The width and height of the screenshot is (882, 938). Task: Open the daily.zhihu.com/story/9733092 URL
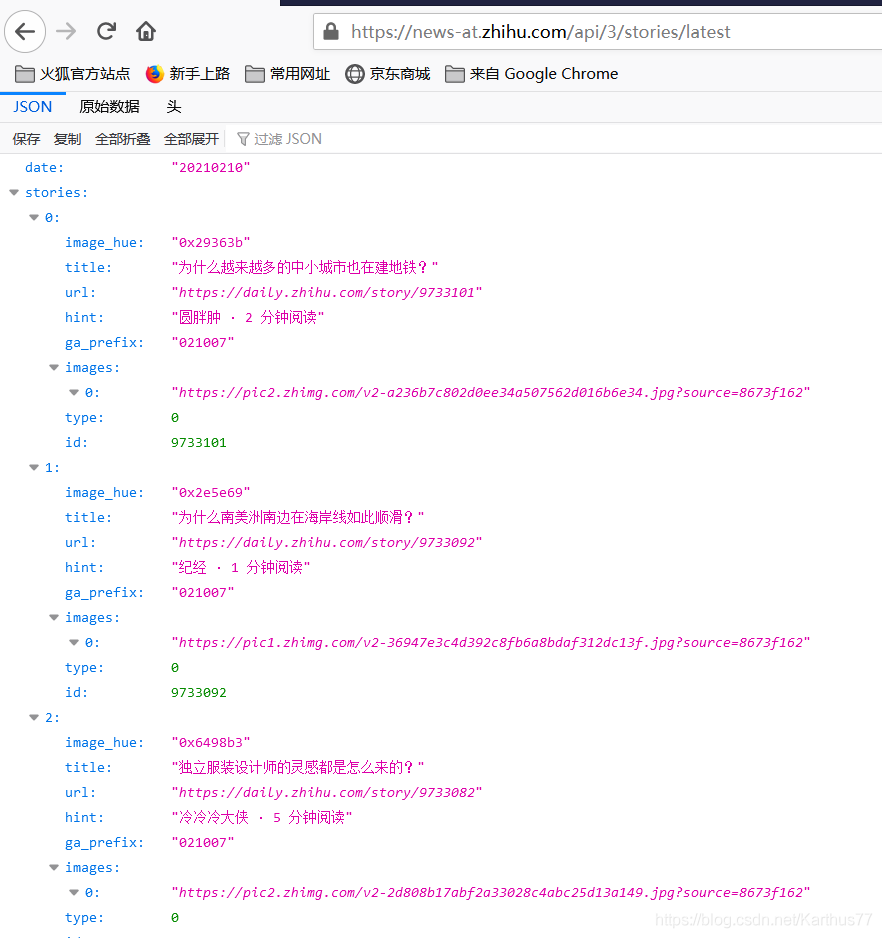click(327, 543)
